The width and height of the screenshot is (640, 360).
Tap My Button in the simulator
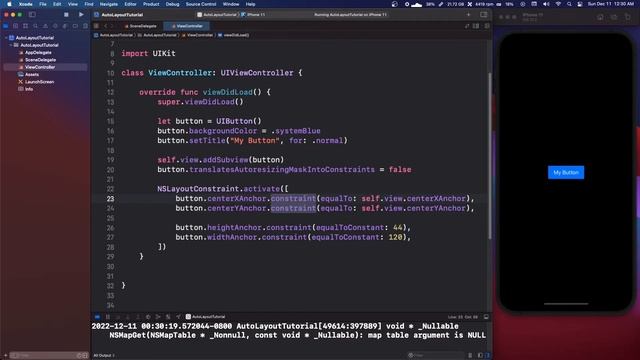tap(566, 172)
